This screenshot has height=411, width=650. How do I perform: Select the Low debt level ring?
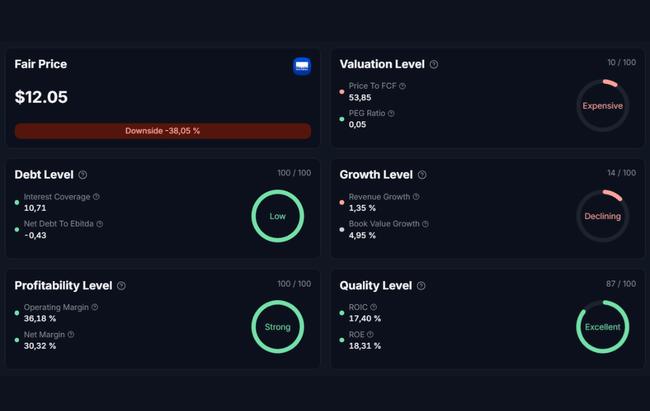tap(277, 216)
